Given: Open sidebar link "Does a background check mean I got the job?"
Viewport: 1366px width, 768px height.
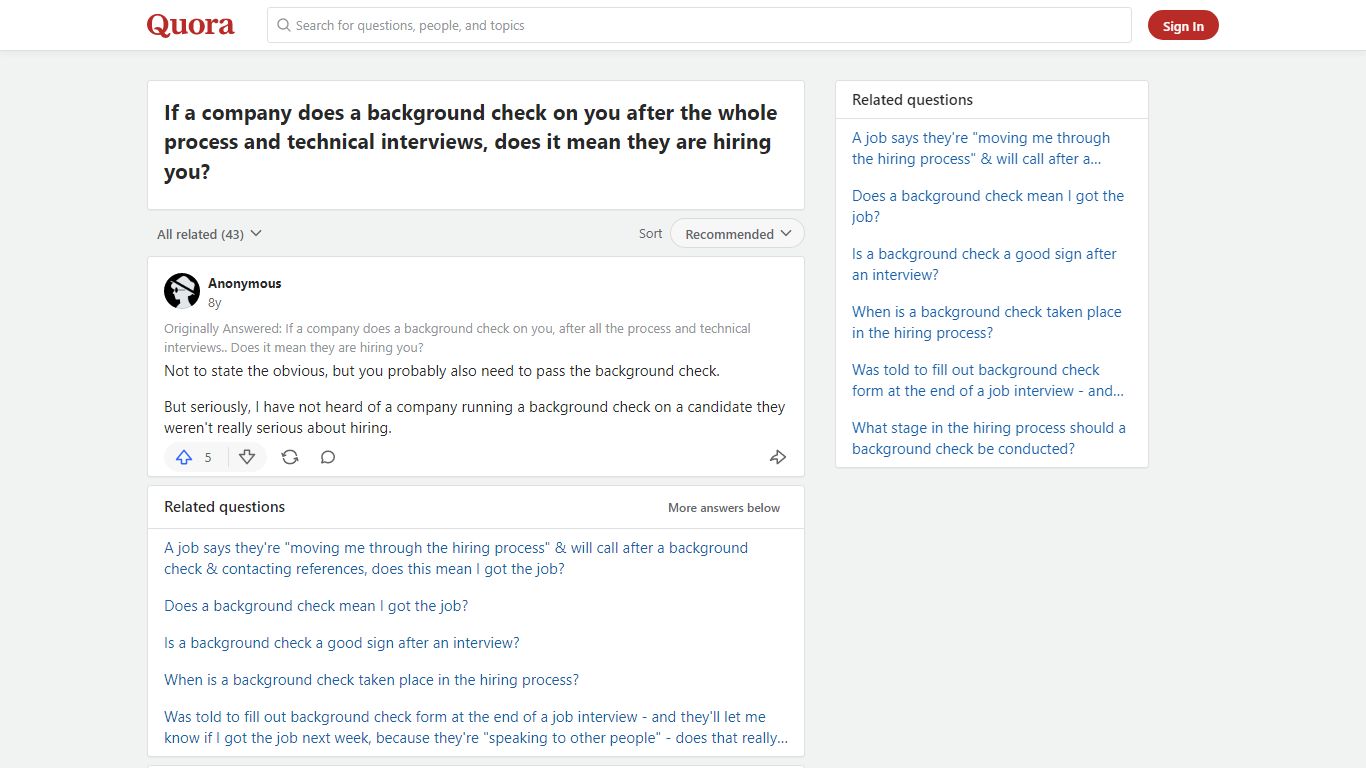Looking at the screenshot, I should pyautogui.click(x=988, y=206).
